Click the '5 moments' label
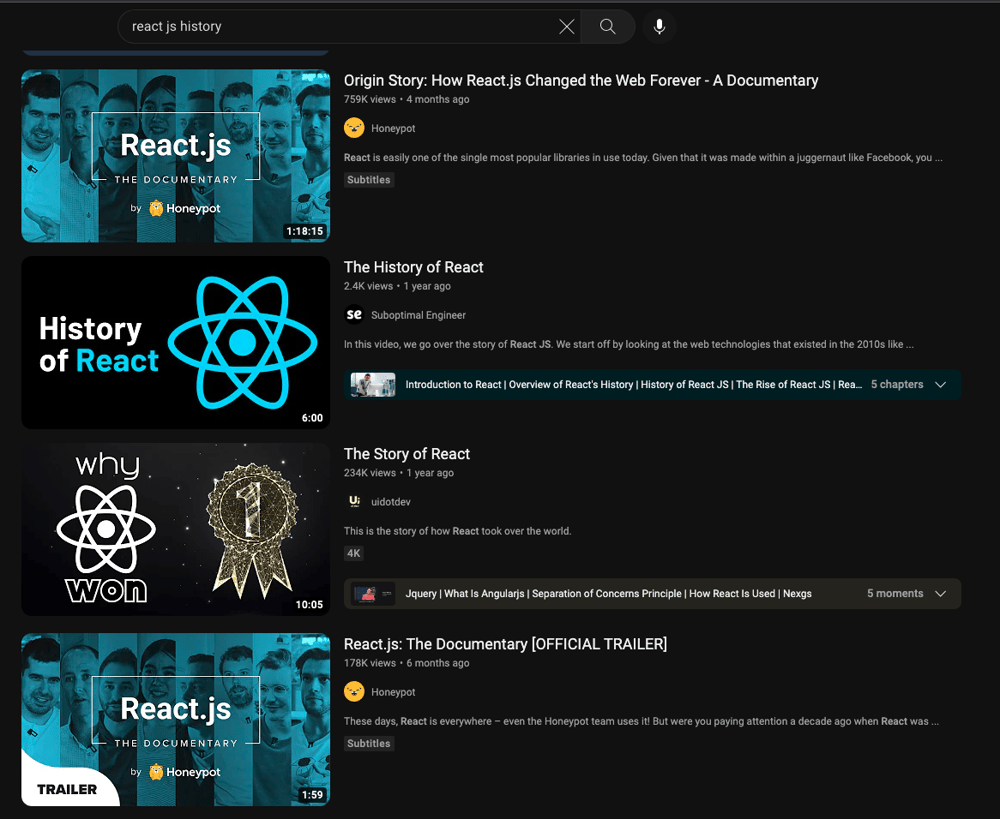The height and width of the screenshot is (819, 1000). (x=895, y=593)
